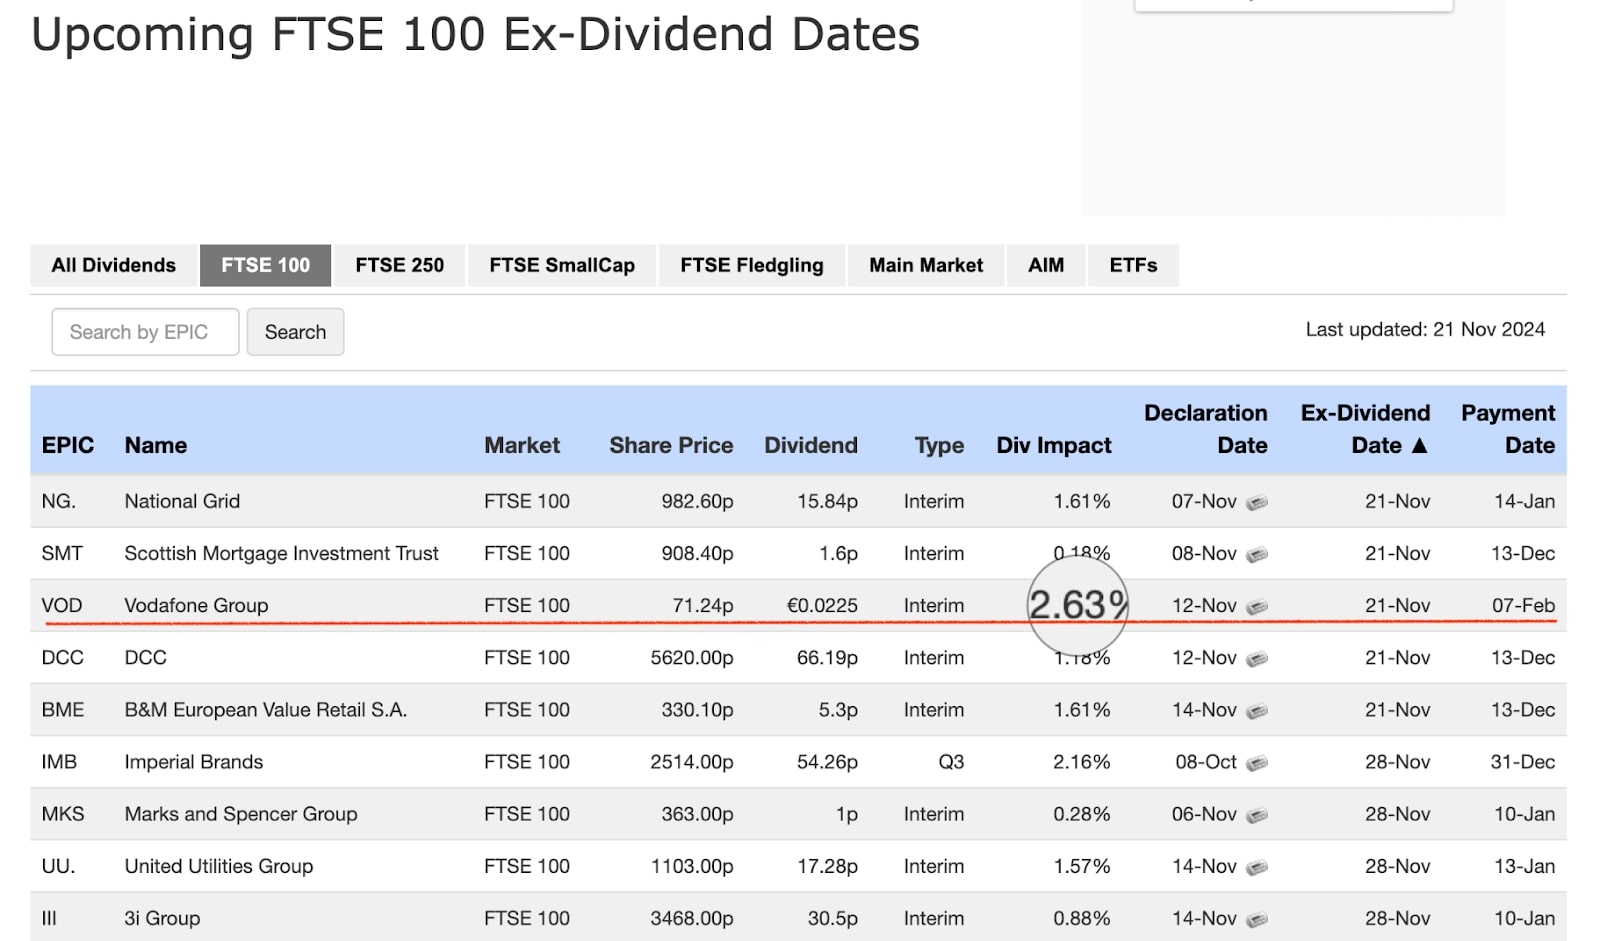
Task: Open Marks and Spencer declaration icon
Action: coord(1257,815)
